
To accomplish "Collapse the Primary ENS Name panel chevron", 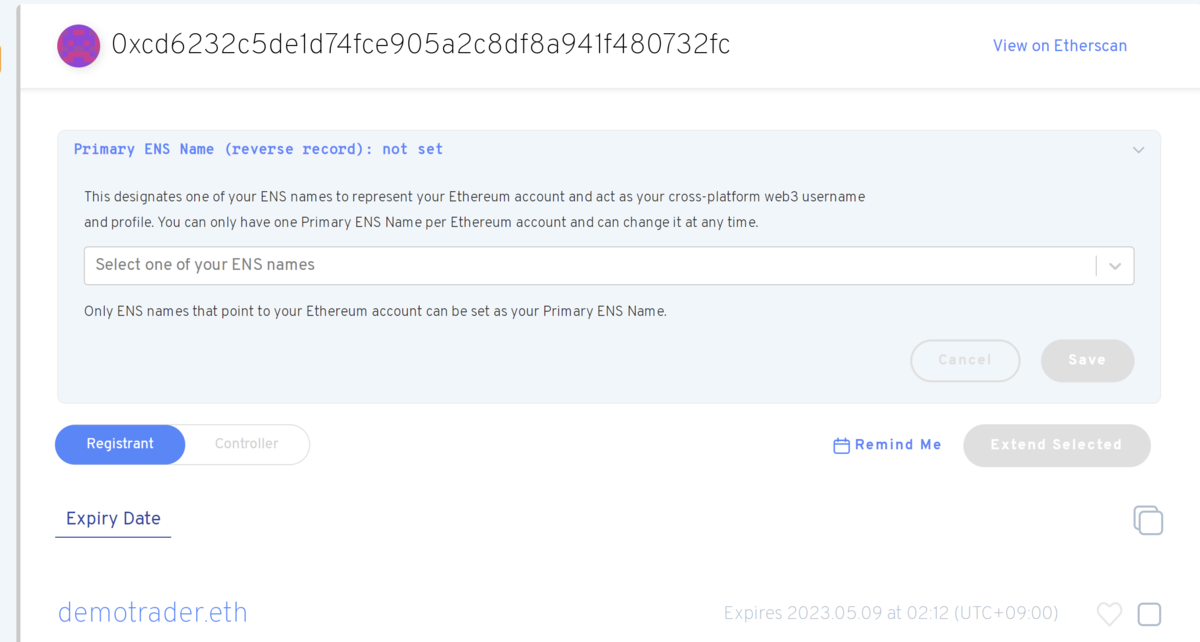I will [x=1138, y=150].
